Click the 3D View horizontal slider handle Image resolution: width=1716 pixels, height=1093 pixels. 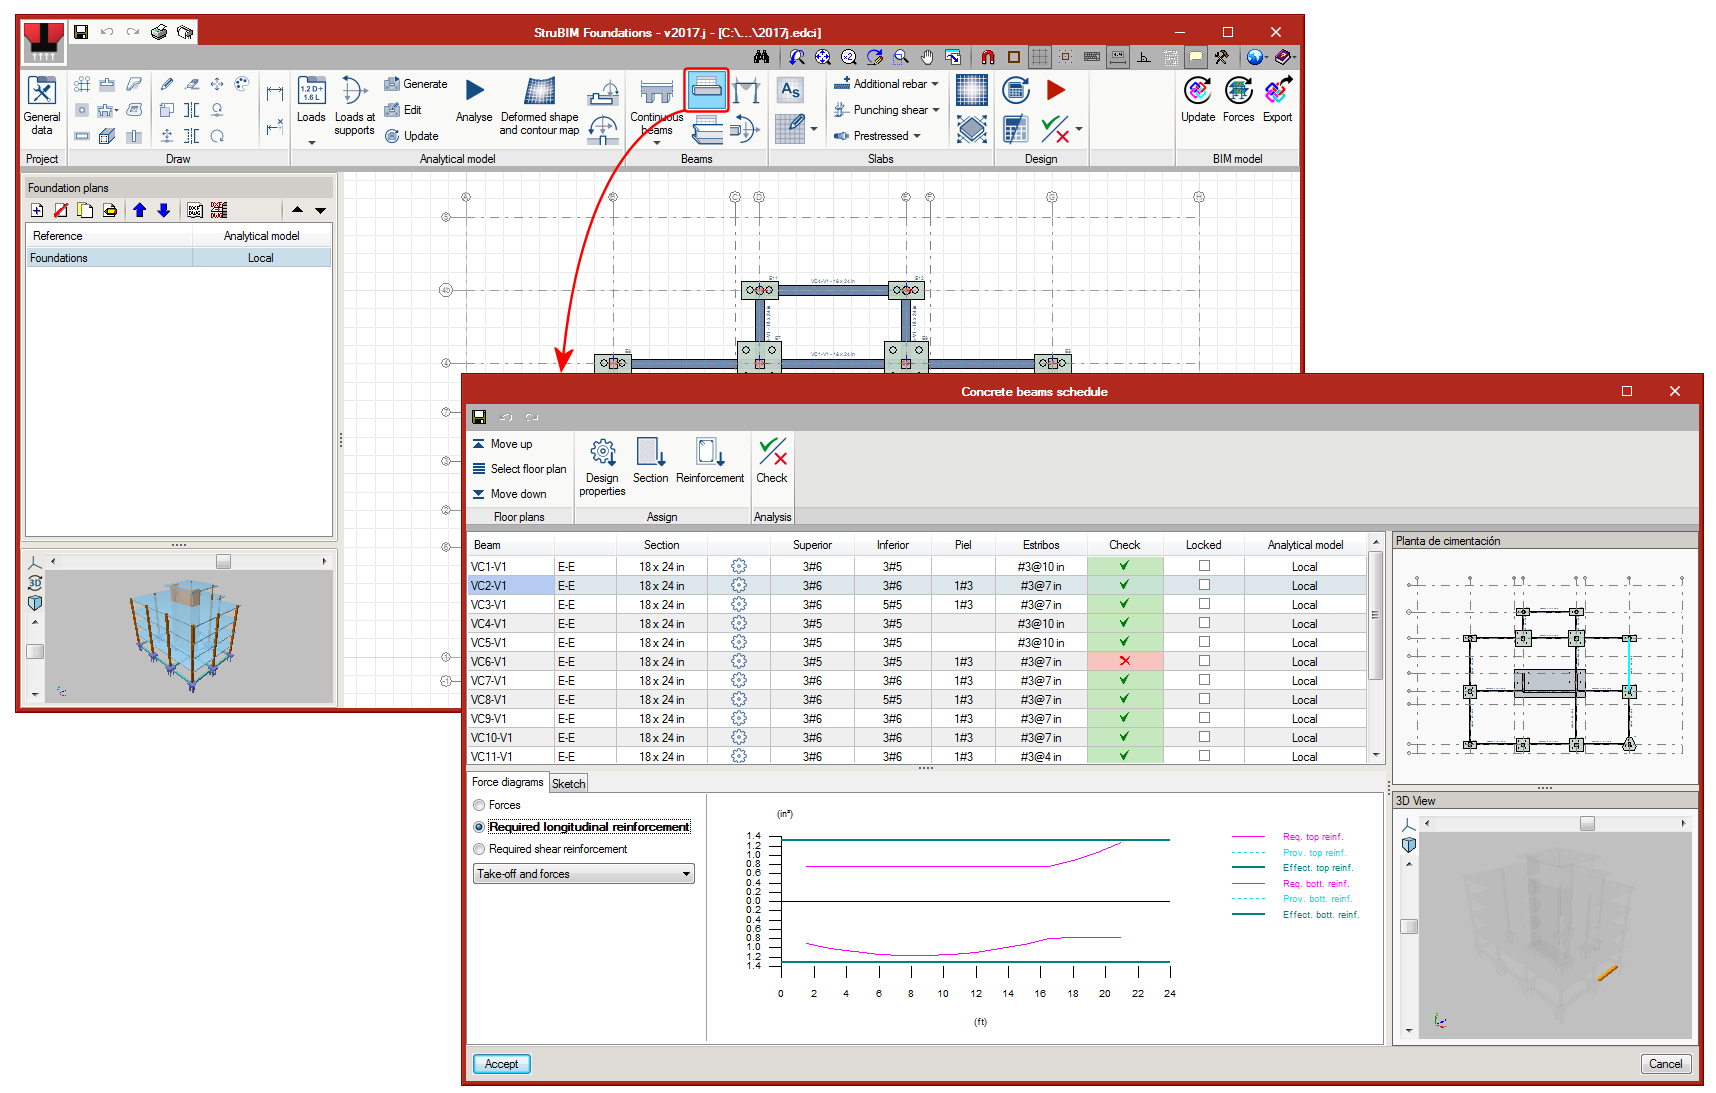pos(1587,823)
